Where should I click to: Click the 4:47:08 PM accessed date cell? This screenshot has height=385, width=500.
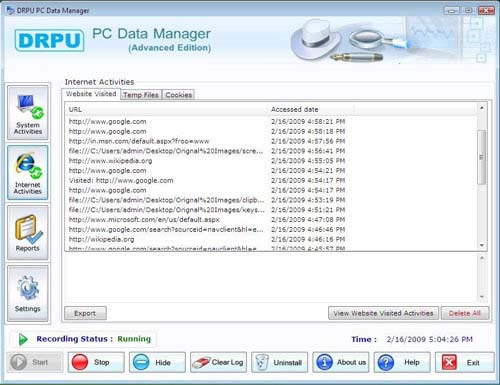point(308,220)
